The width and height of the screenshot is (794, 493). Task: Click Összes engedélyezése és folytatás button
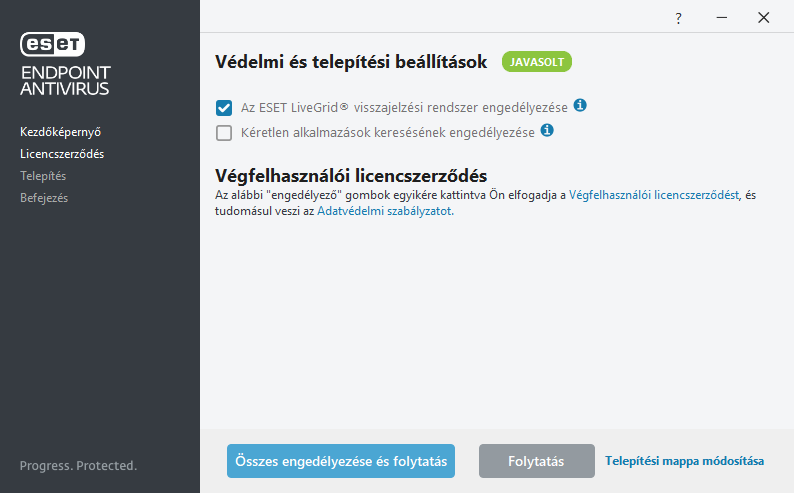click(x=341, y=461)
